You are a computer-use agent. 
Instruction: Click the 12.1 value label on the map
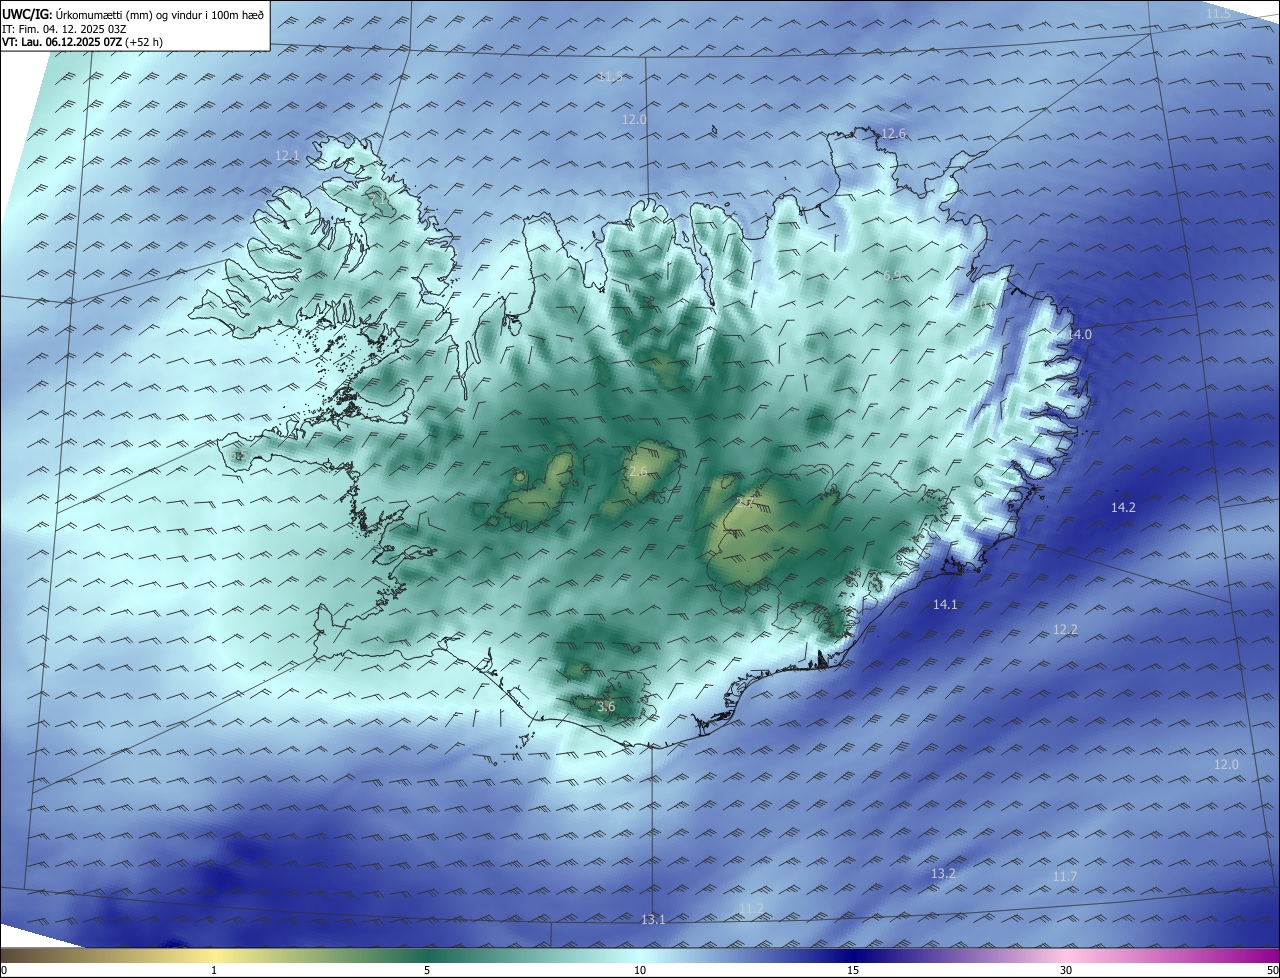click(287, 156)
